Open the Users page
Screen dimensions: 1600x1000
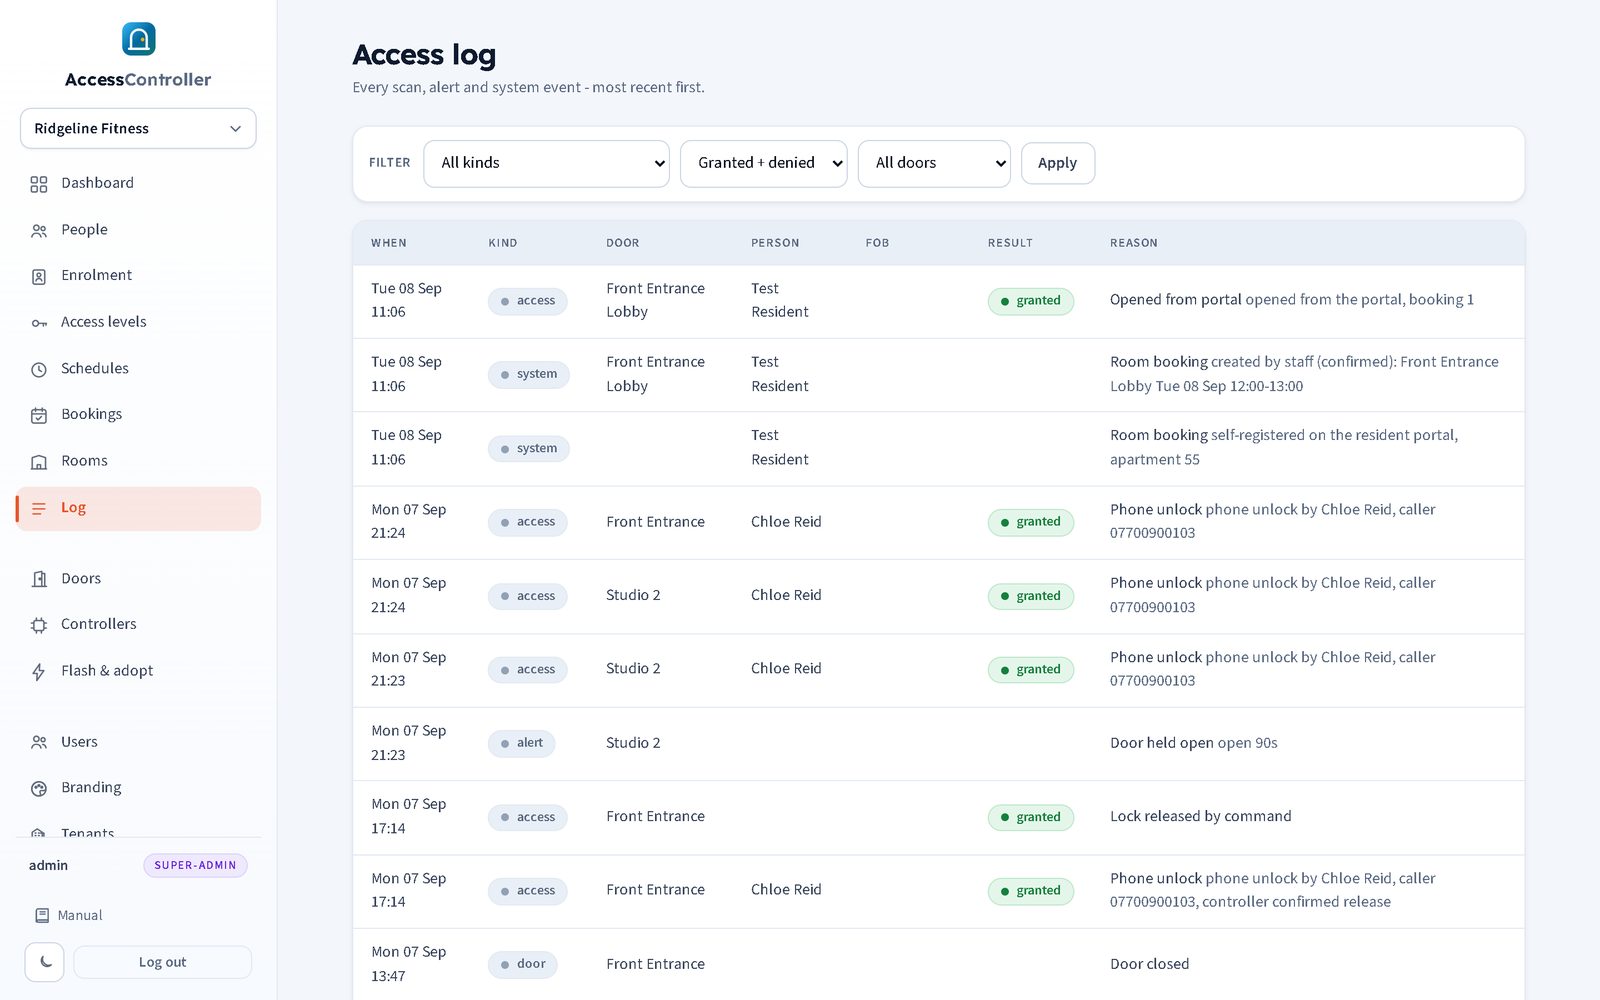point(138,741)
